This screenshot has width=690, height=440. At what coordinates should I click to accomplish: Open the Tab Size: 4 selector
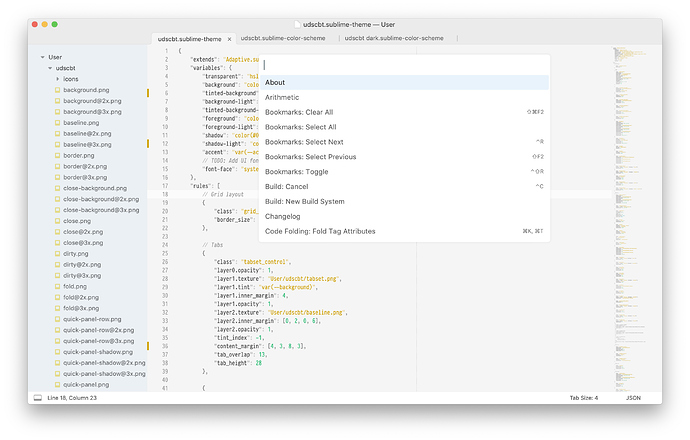coord(584,398)
